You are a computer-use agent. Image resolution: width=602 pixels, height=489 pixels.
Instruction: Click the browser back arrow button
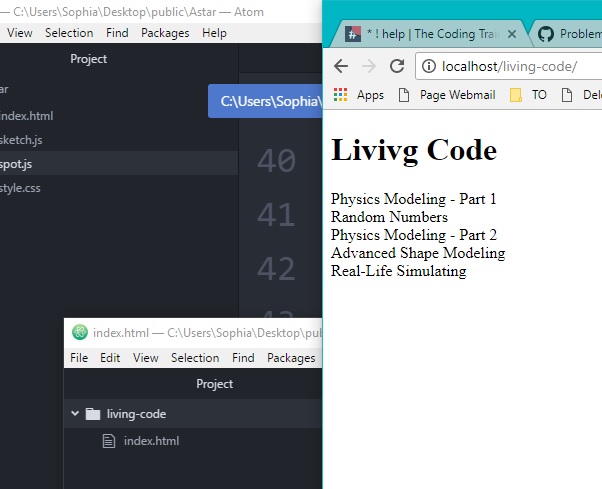[x=341, y=66]
